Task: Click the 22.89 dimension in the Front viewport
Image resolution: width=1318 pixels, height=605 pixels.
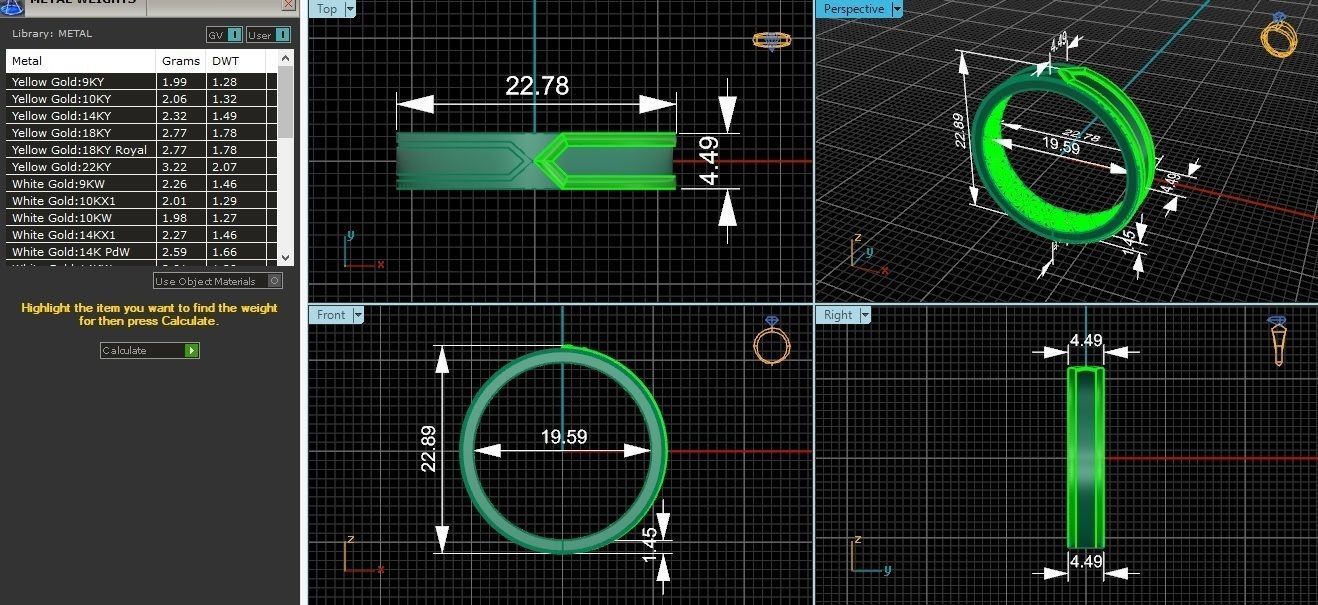Action: click(428, 448)
